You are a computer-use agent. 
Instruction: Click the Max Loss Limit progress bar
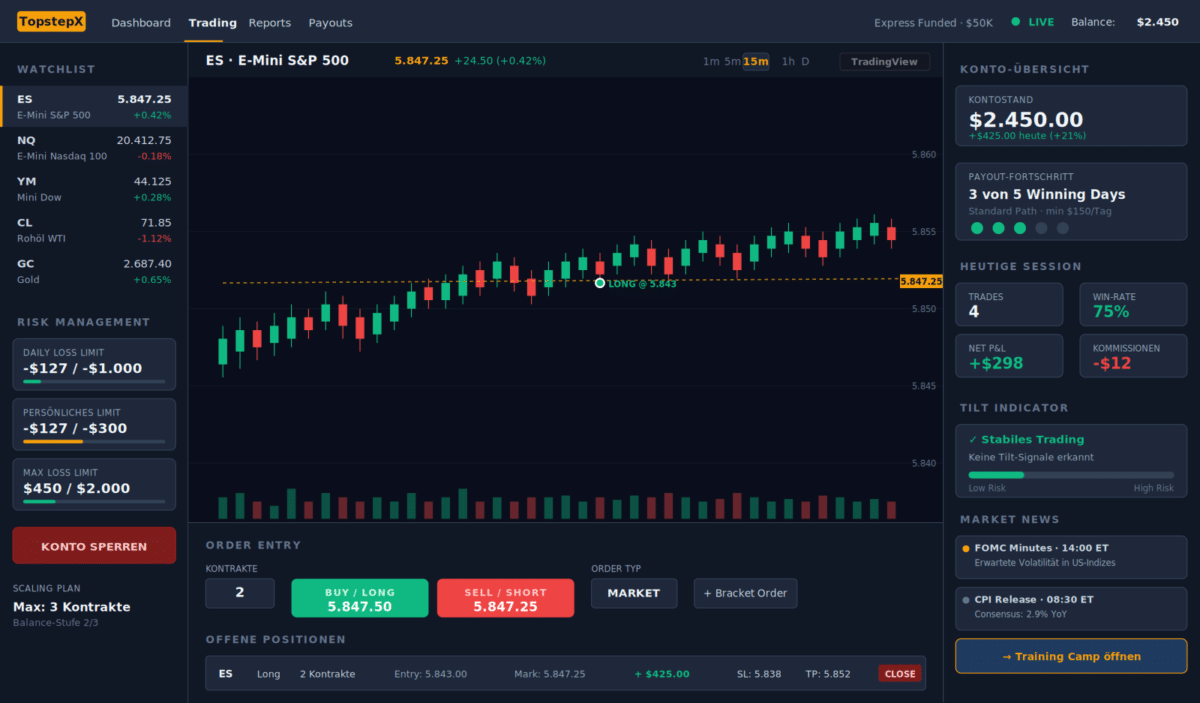tap(94, 501)
